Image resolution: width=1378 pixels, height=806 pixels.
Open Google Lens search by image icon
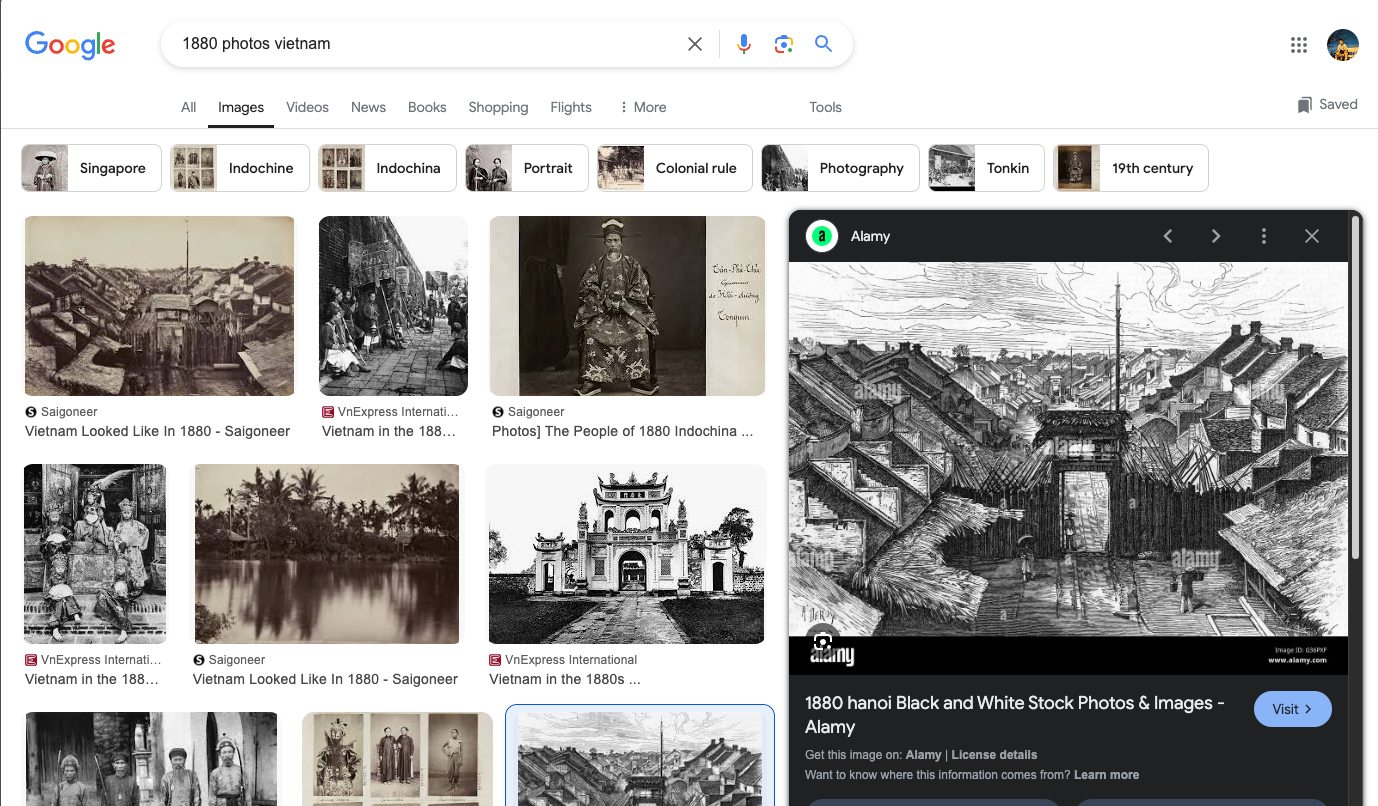coord(783,44)
